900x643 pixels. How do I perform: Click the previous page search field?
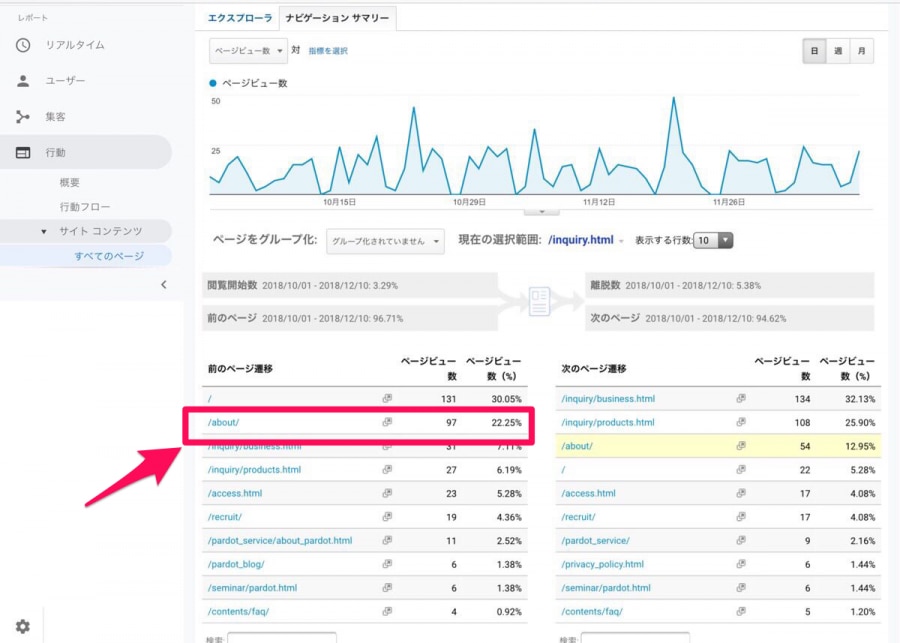click(x=281, y=636)
